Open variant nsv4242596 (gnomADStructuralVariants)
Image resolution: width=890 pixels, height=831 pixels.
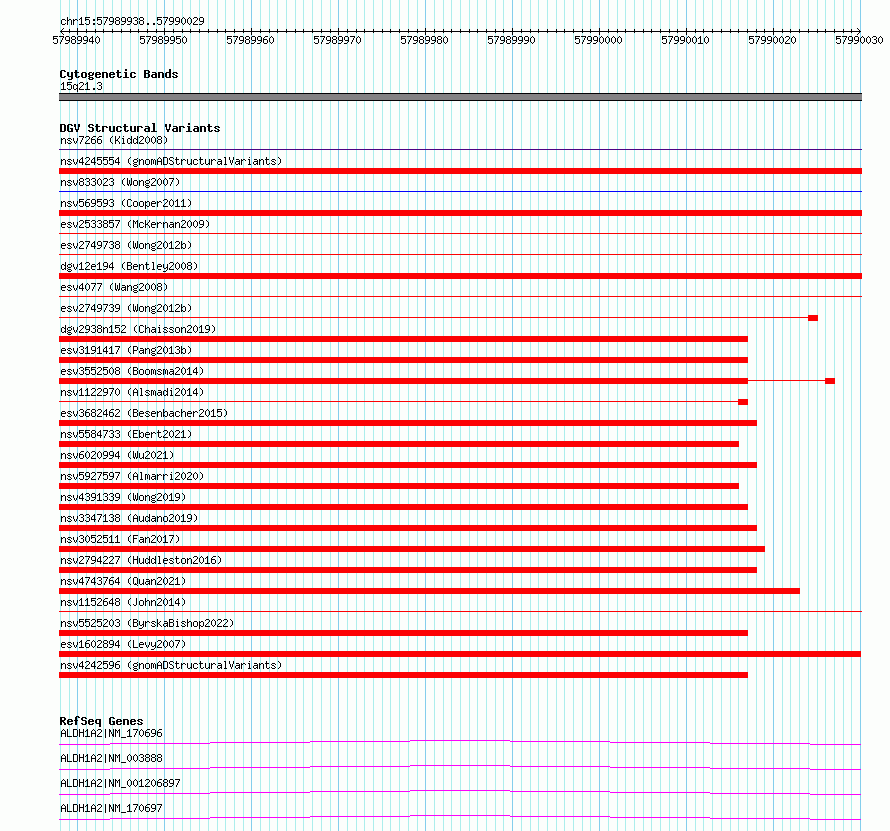pos(171,665)
